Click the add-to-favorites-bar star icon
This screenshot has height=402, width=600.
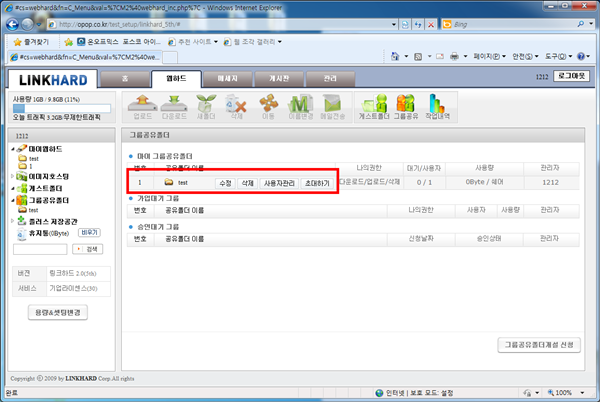tap(68, 42)
